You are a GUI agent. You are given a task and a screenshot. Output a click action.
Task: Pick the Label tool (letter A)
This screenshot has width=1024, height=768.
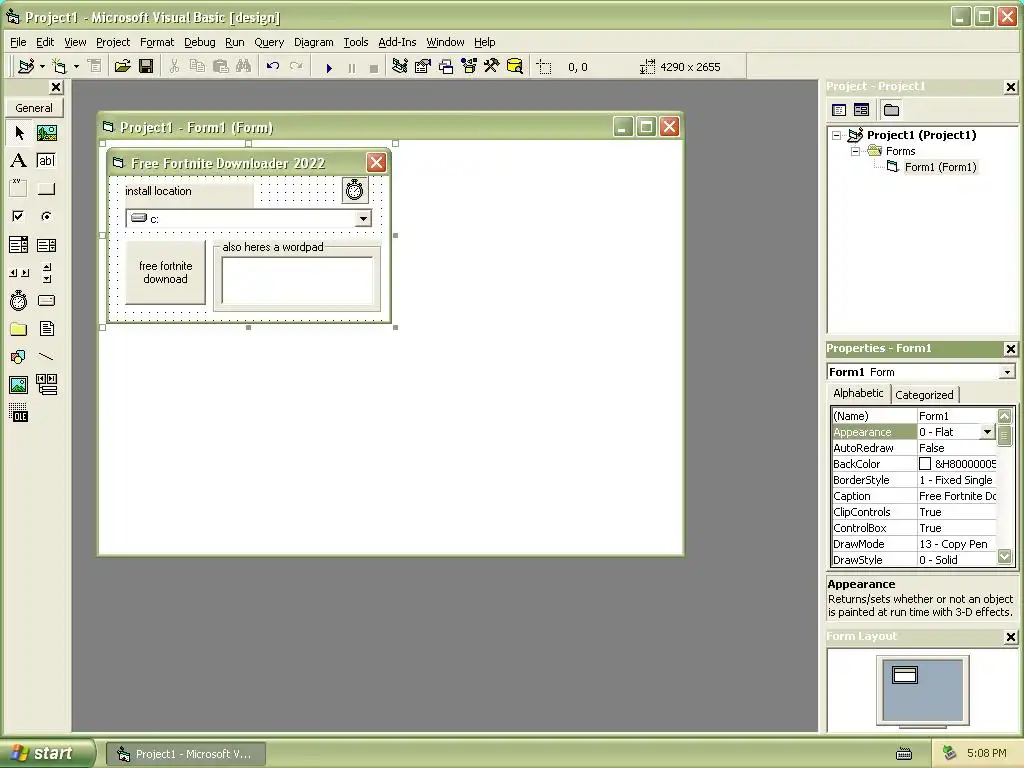point(18,161)
